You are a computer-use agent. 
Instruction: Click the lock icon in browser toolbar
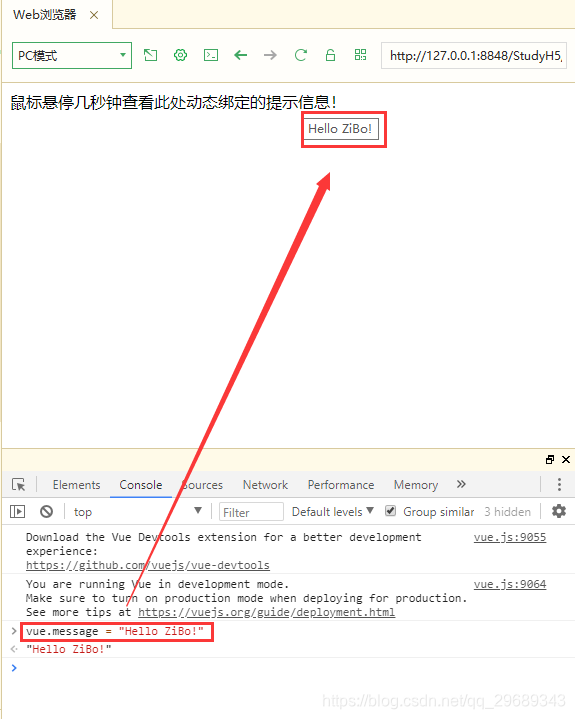point(330,55)
